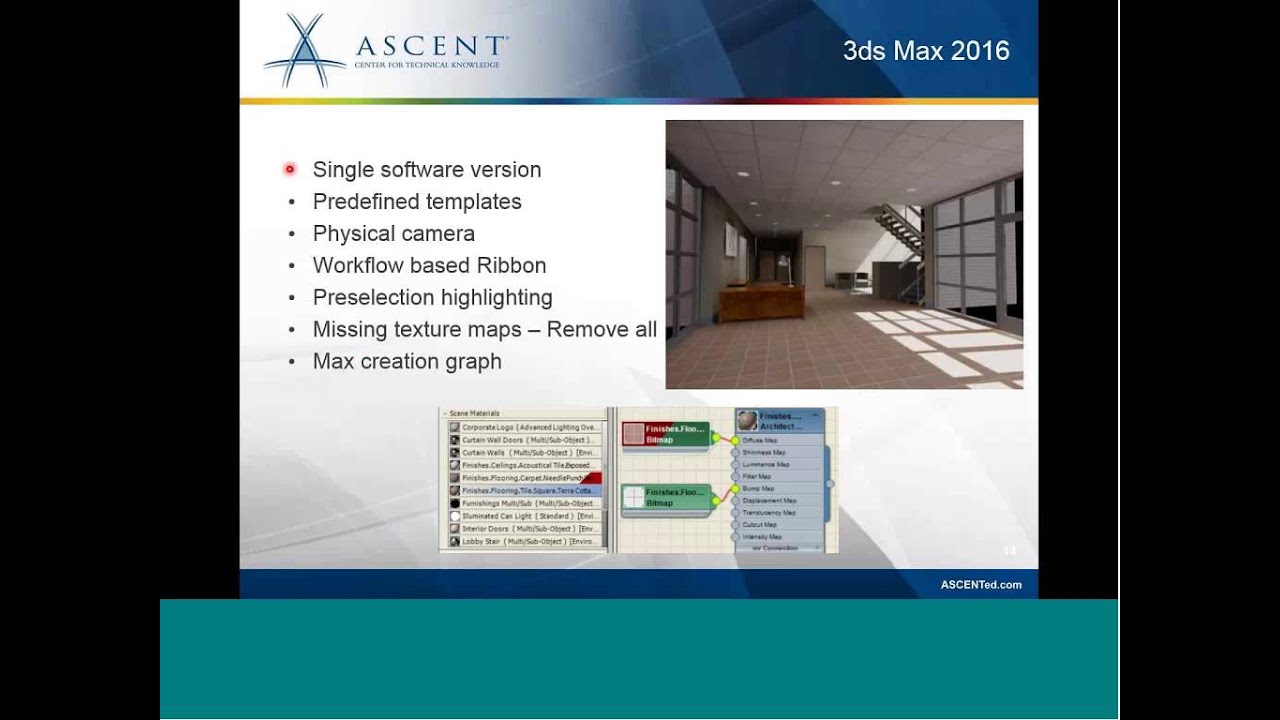Collapse the Finishes Architectural material node
The height and width of the screenshot is (720, 1280).
pyautogui.click(x=816, y=415)
